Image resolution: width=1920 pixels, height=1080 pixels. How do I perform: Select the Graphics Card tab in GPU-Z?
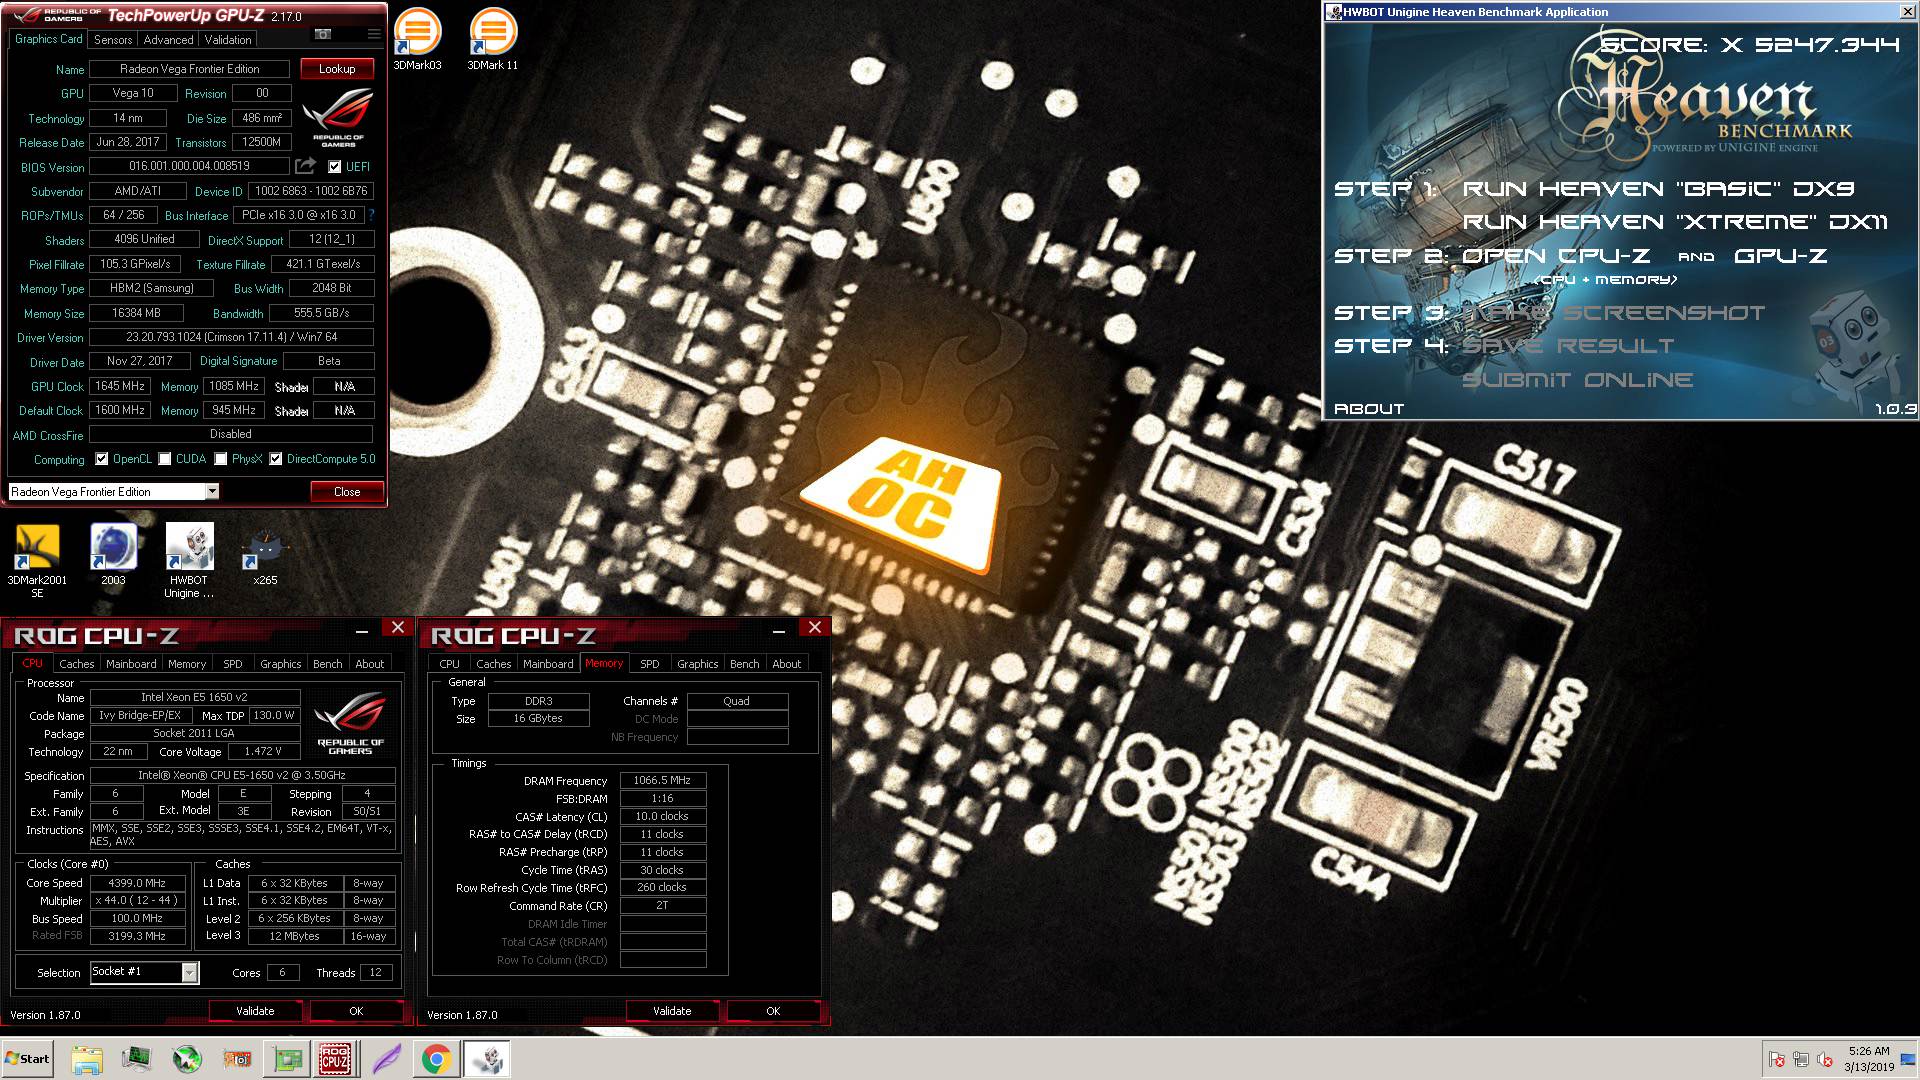pos(48,39)
